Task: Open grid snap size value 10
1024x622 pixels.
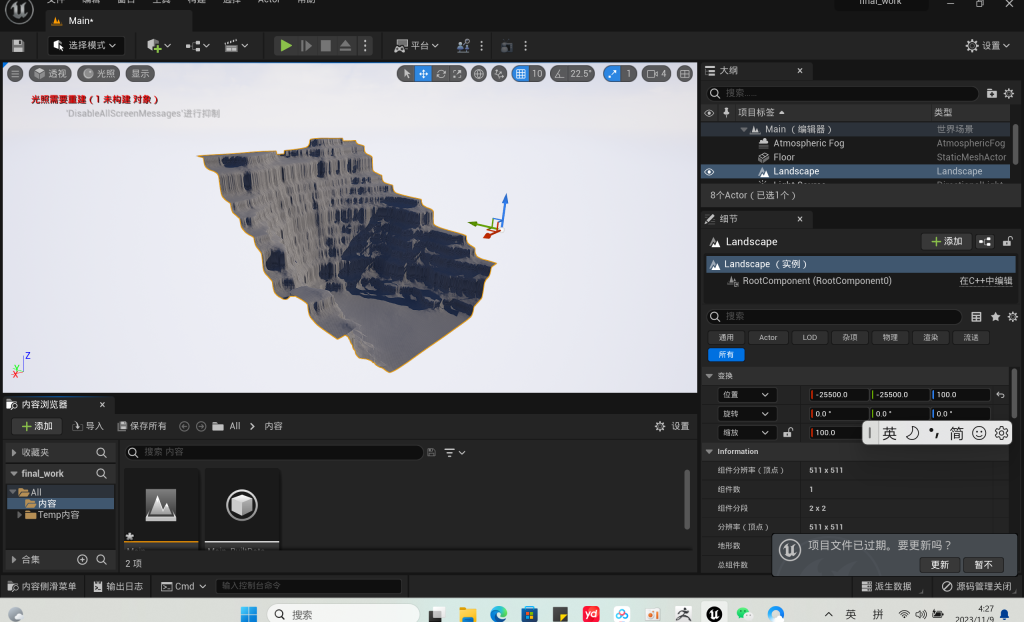Action: 537,74
